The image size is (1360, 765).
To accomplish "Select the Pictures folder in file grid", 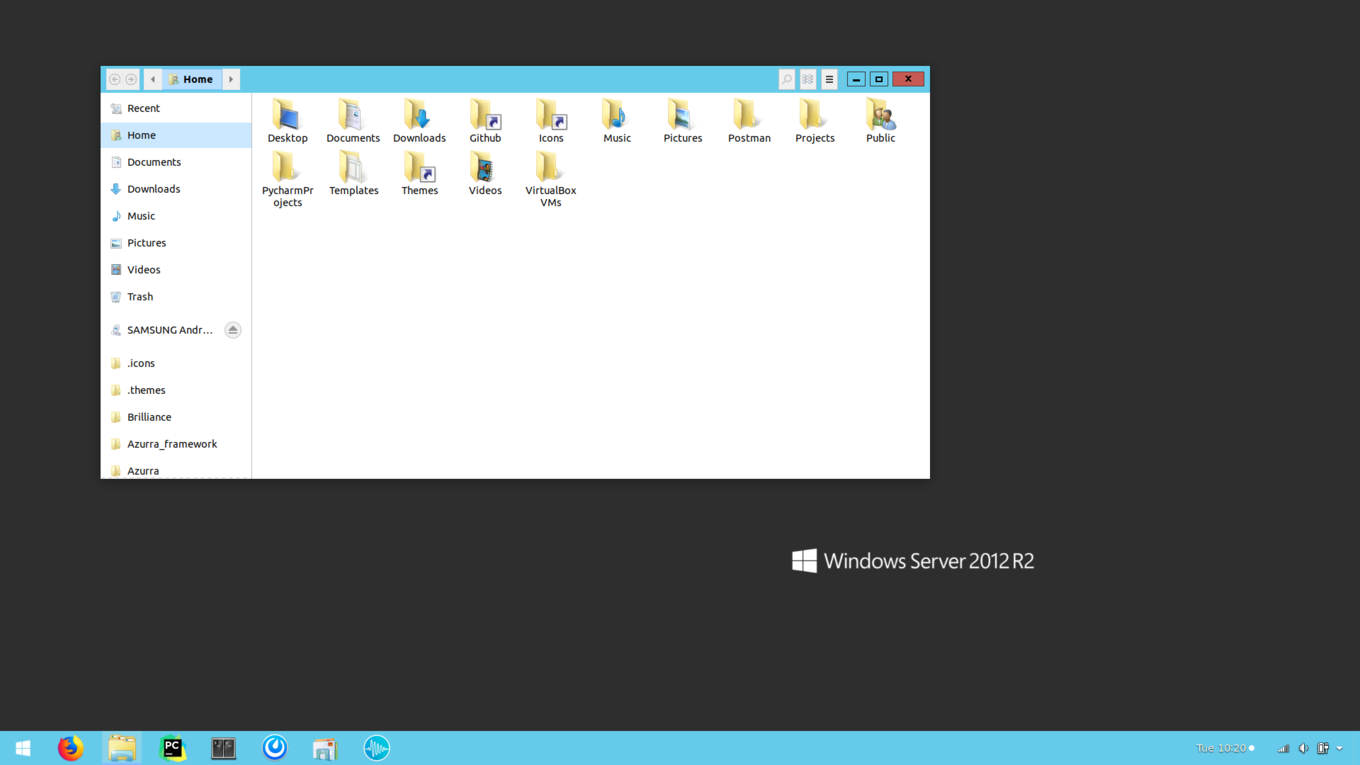I will [683, 121].
